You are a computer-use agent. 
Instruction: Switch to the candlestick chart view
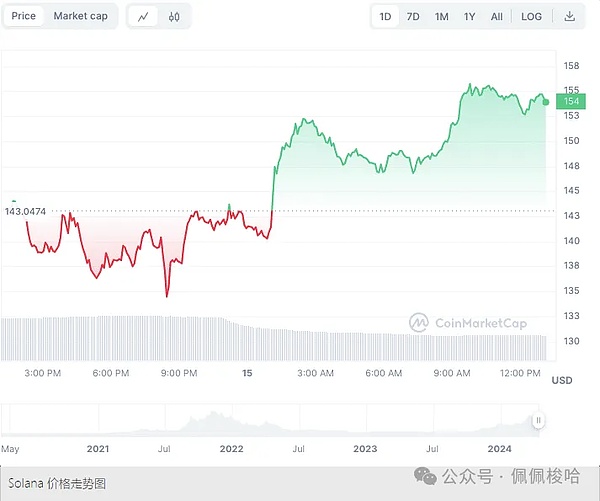tap(174, 16)
